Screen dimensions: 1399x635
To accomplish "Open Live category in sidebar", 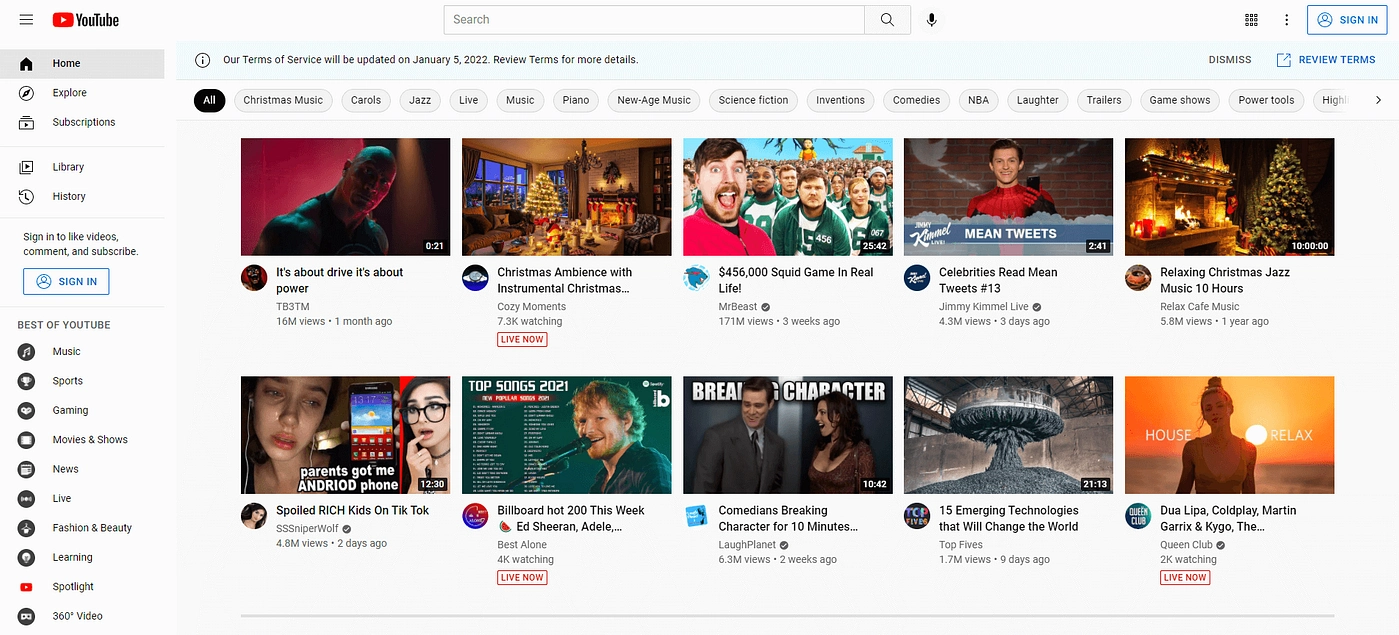I will click(x=82, y=498).
